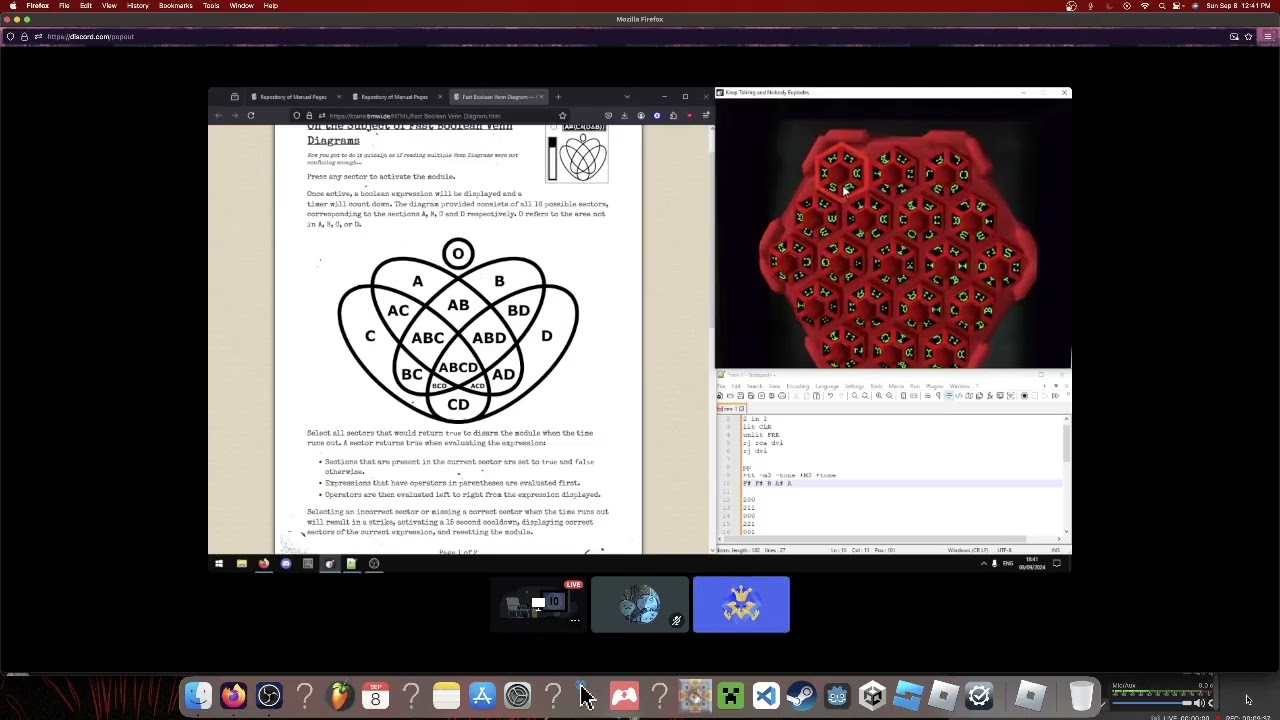Screen dimensions: 1280x720
Task: Open Unity from the dock
Action: pos(872,695)
